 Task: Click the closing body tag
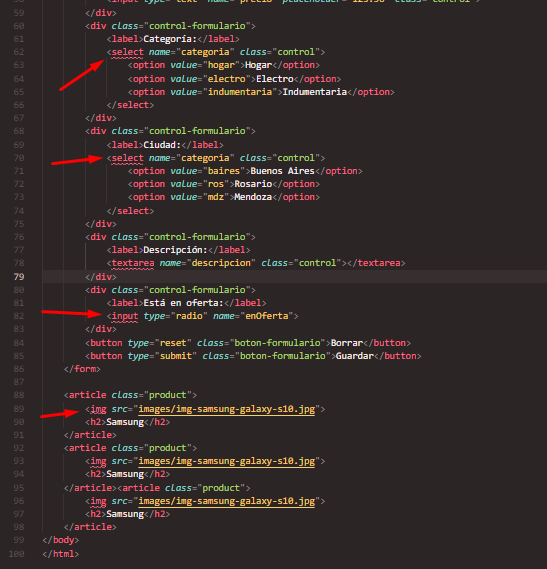[x=61, y=540]
